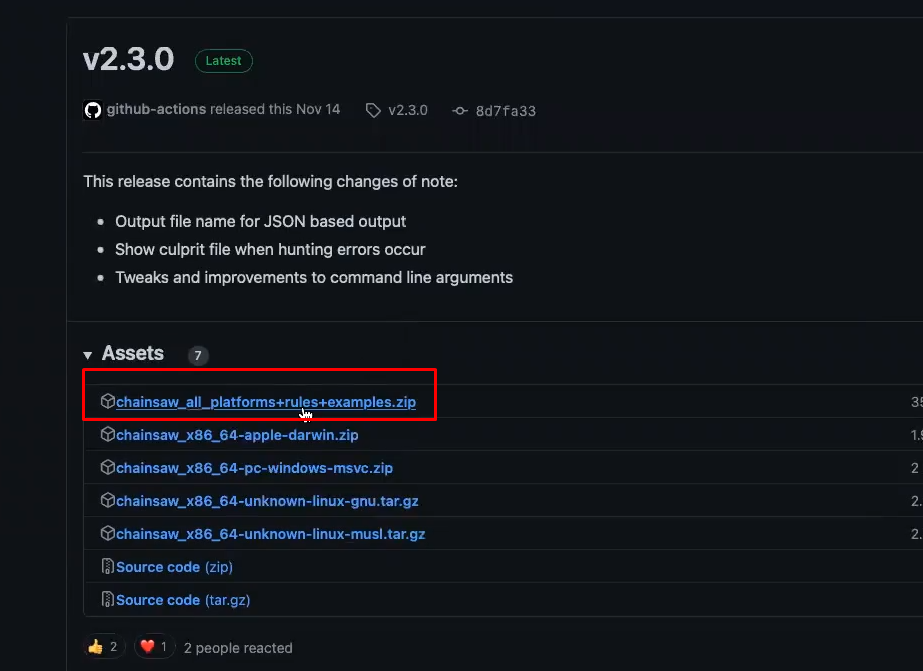Open the v2.3.0 release title

pos(128,59)
